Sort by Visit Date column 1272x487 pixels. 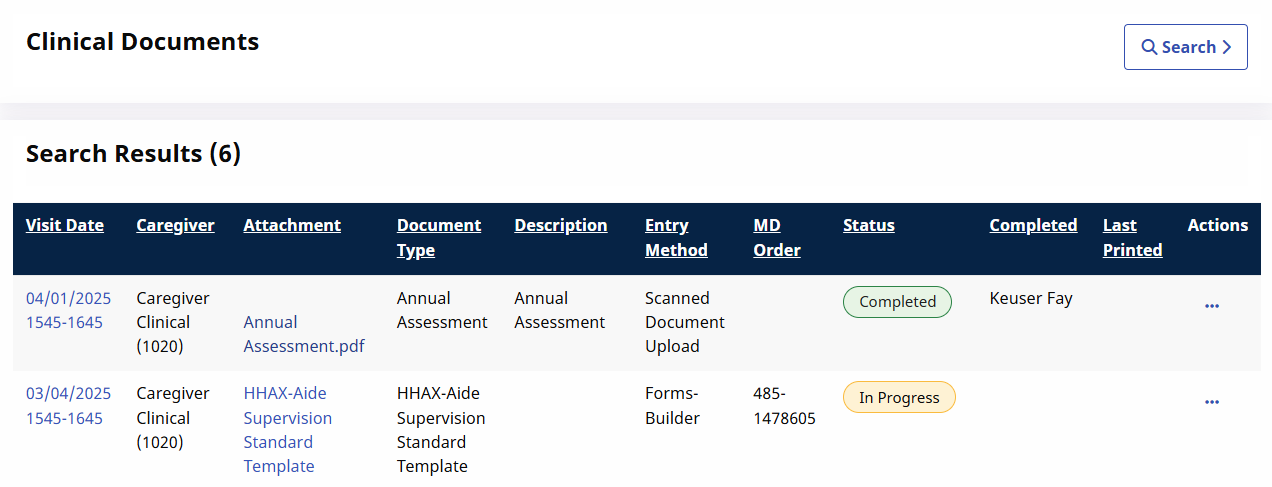65,225
